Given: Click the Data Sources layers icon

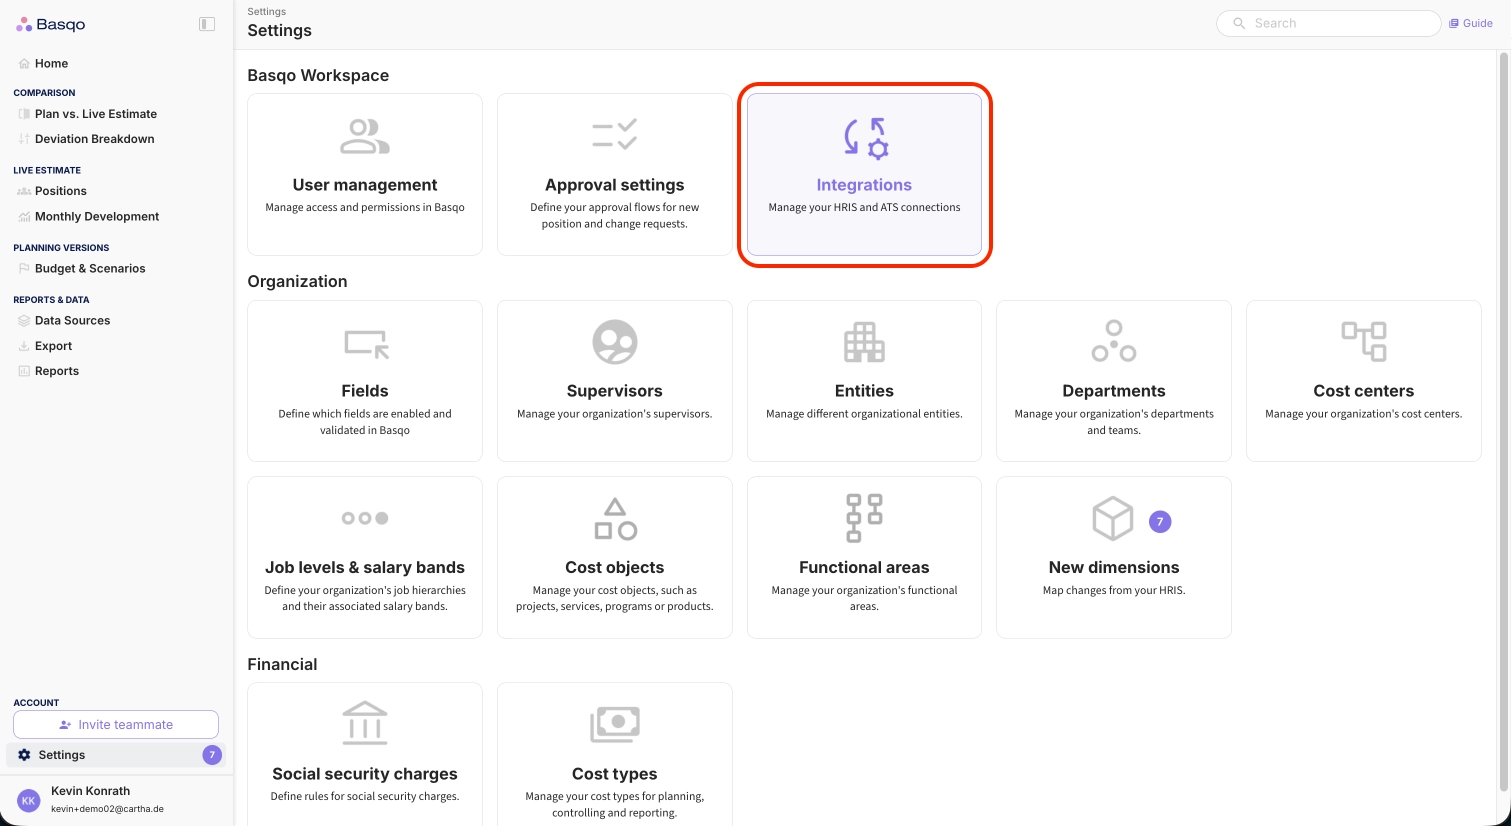Looking at the screenshot, I should (x=24, y=321).
